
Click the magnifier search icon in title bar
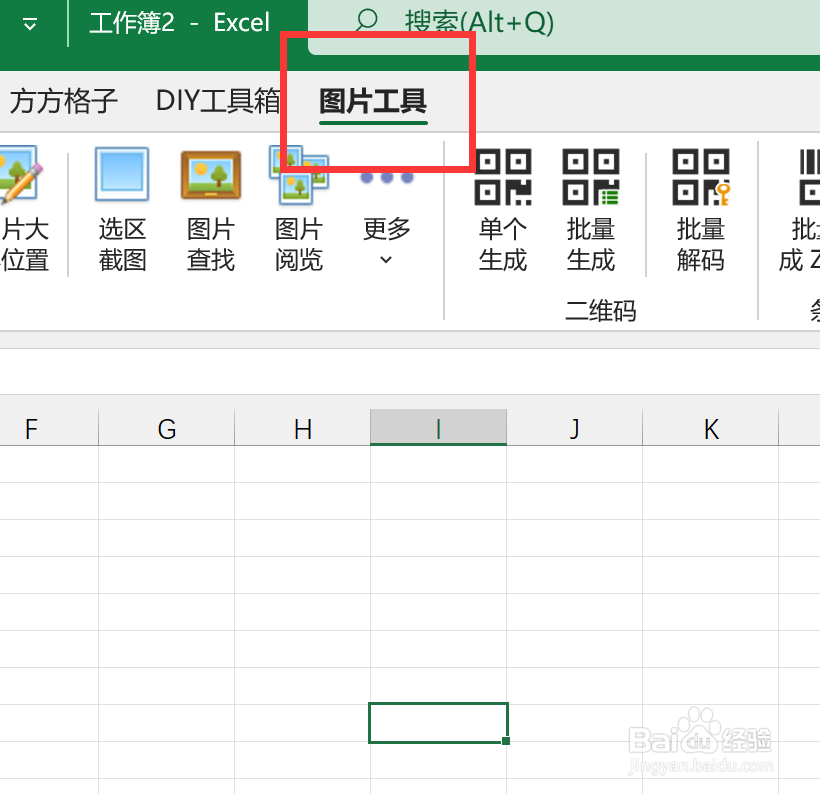367,21
